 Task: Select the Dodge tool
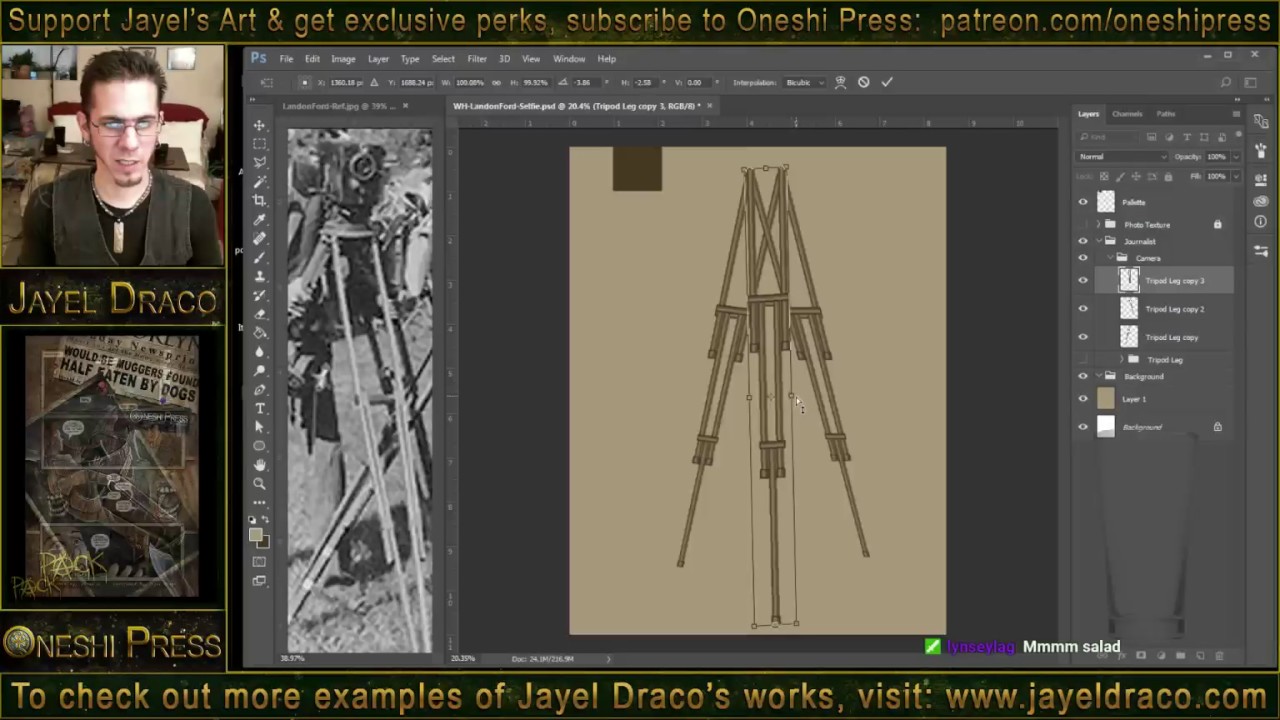pos(259,371)
